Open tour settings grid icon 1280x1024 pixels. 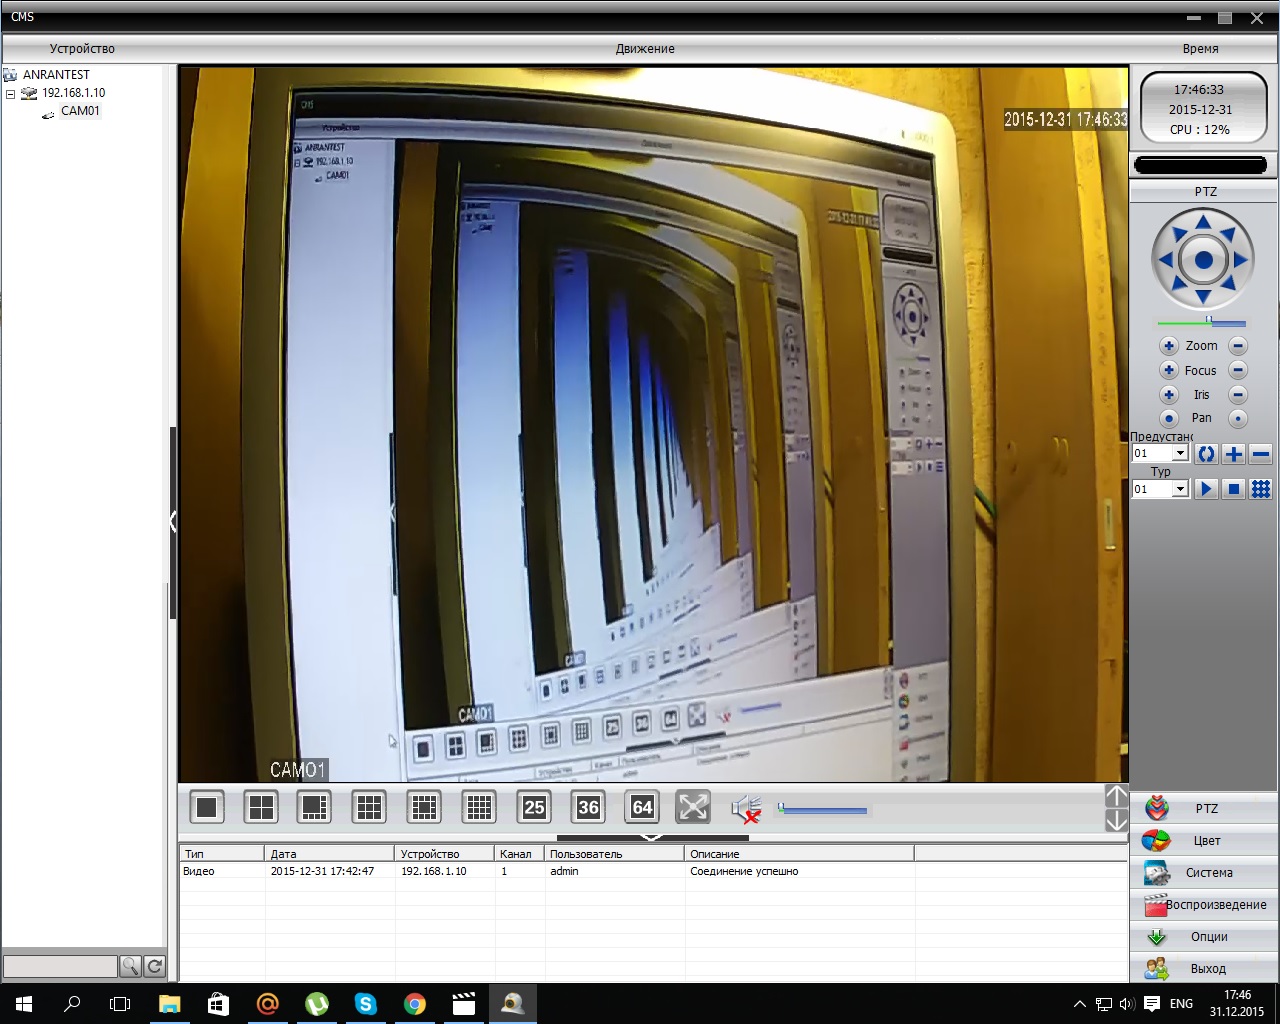click(x=1261, y=489)
